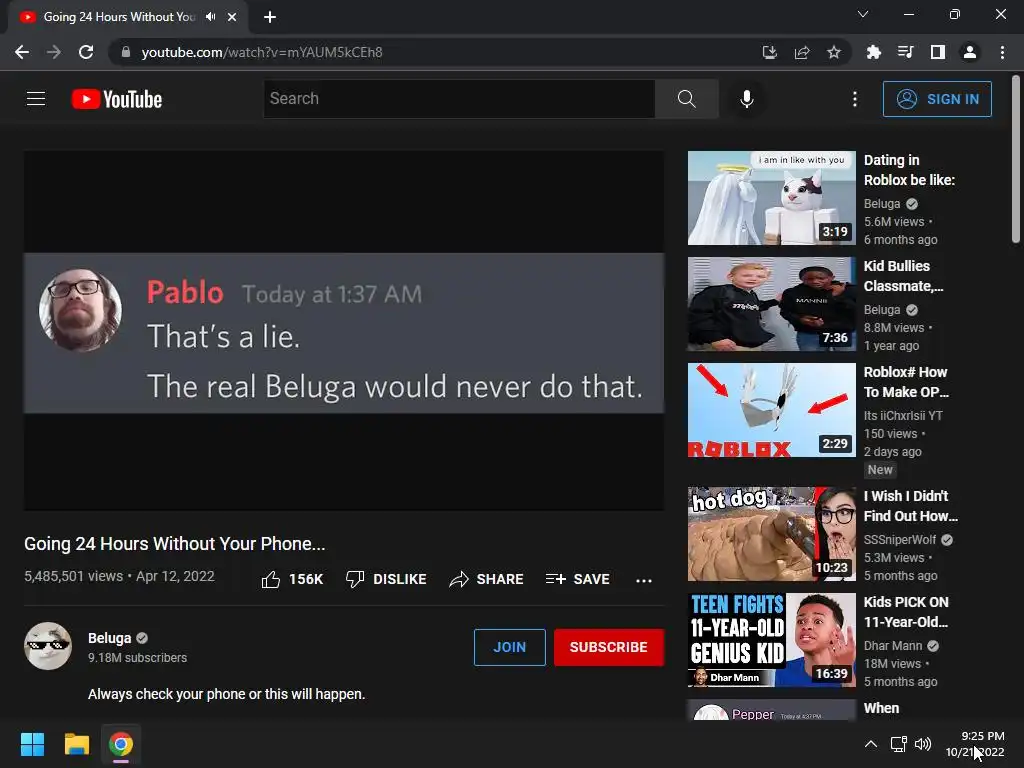This screenshot has width=1024, height=768.
Task: Bookmark this tab with star icon
Action: (x=834, y=52)
